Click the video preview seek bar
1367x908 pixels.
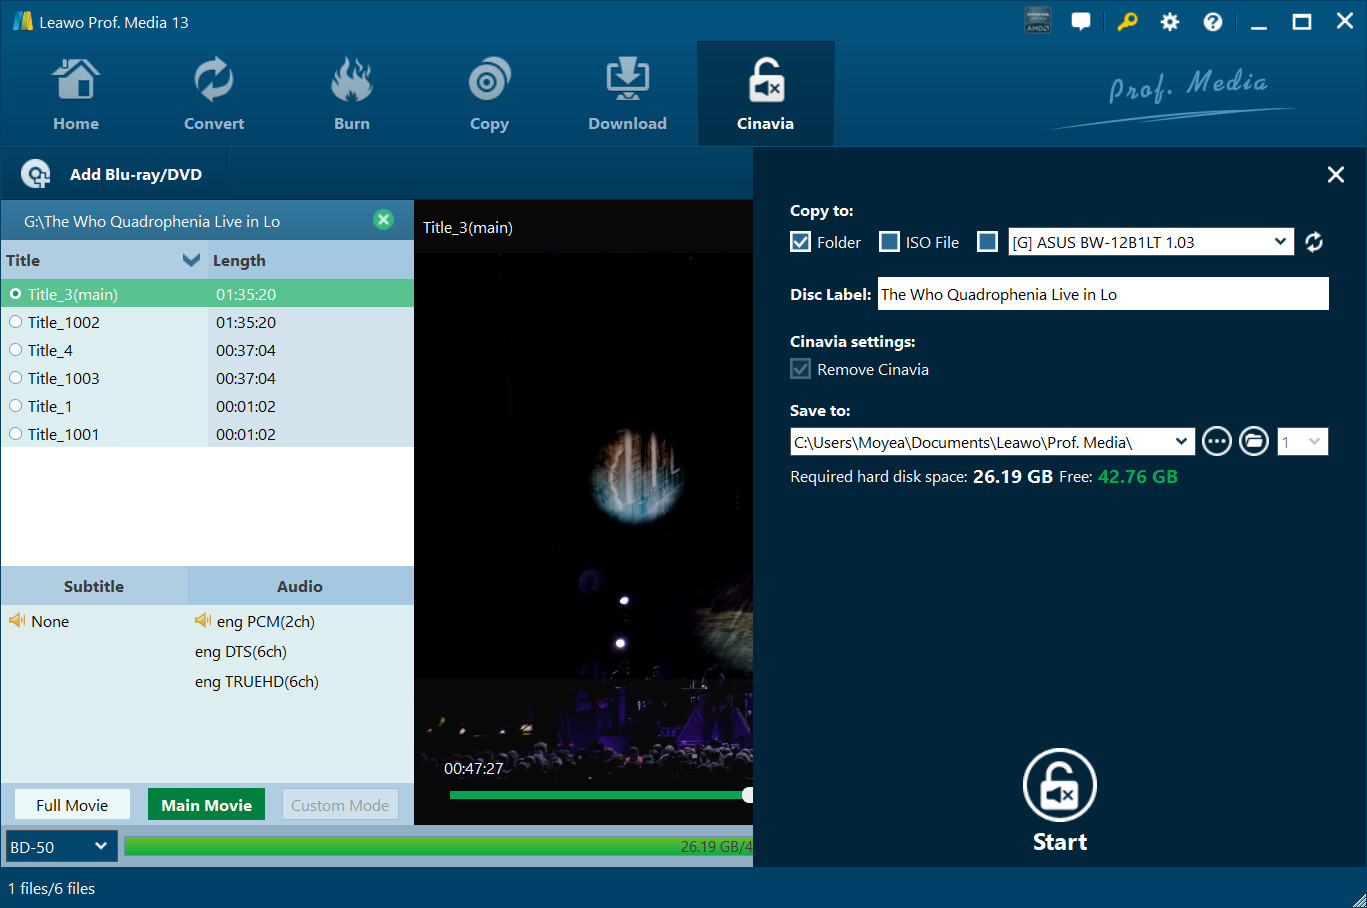[x=598, y=795]
